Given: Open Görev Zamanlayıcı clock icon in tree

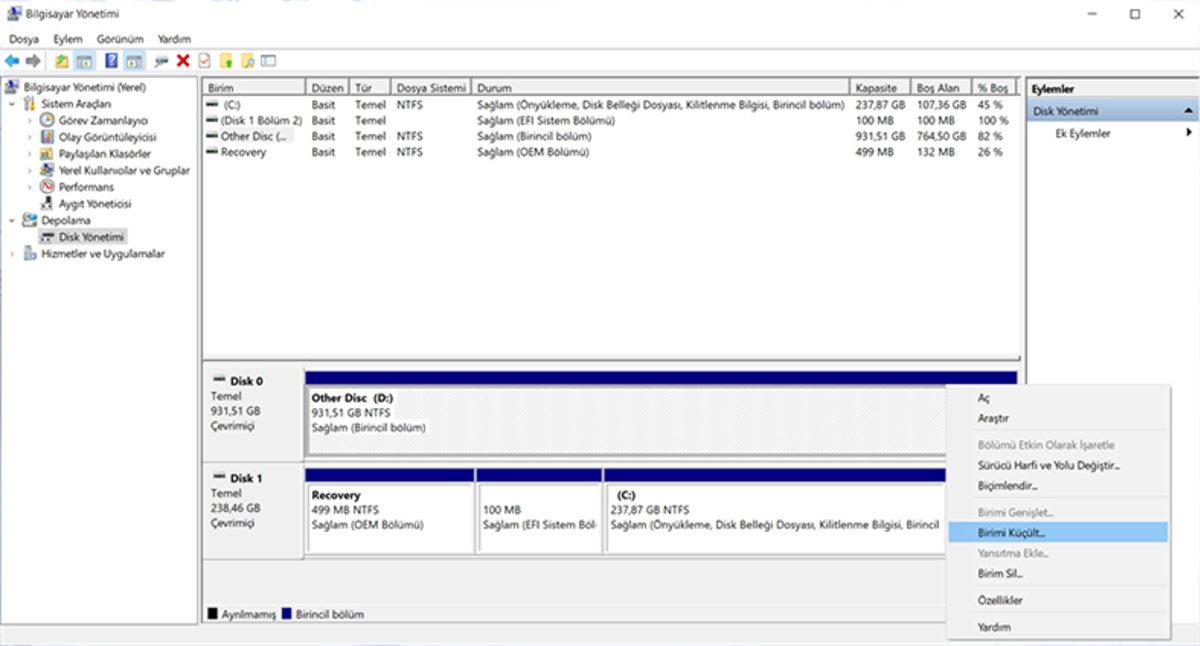Looking at the screenshot, I should point(48,120).
